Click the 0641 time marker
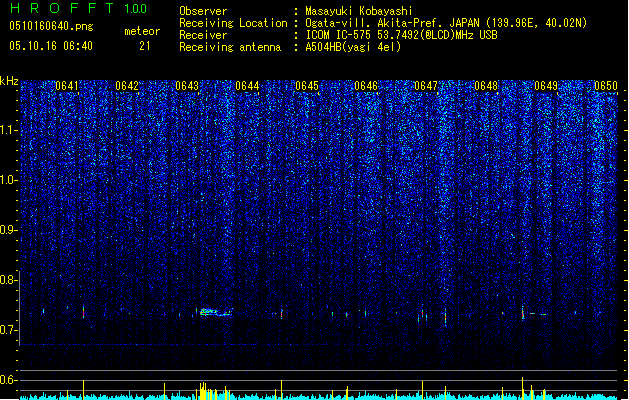 [67, 86]
